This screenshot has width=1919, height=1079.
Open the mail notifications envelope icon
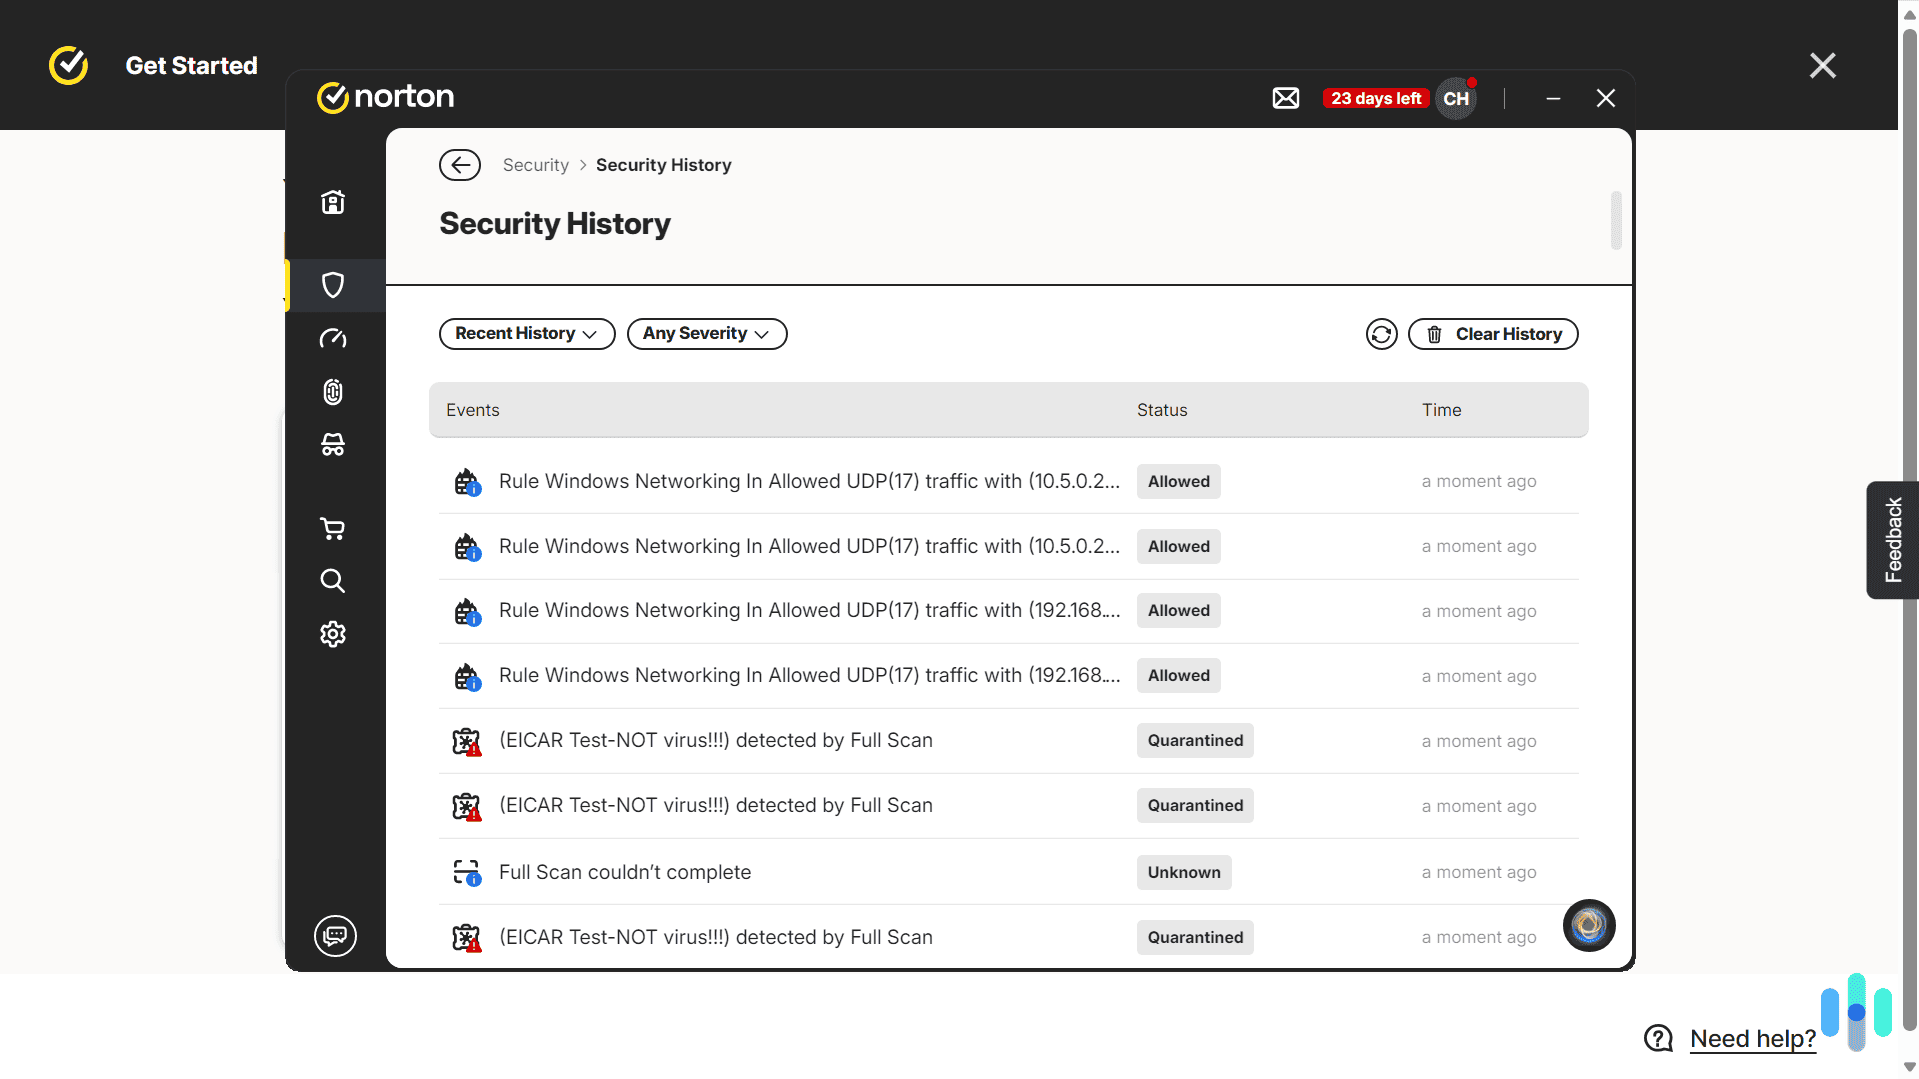click(x=1286, y=98)
